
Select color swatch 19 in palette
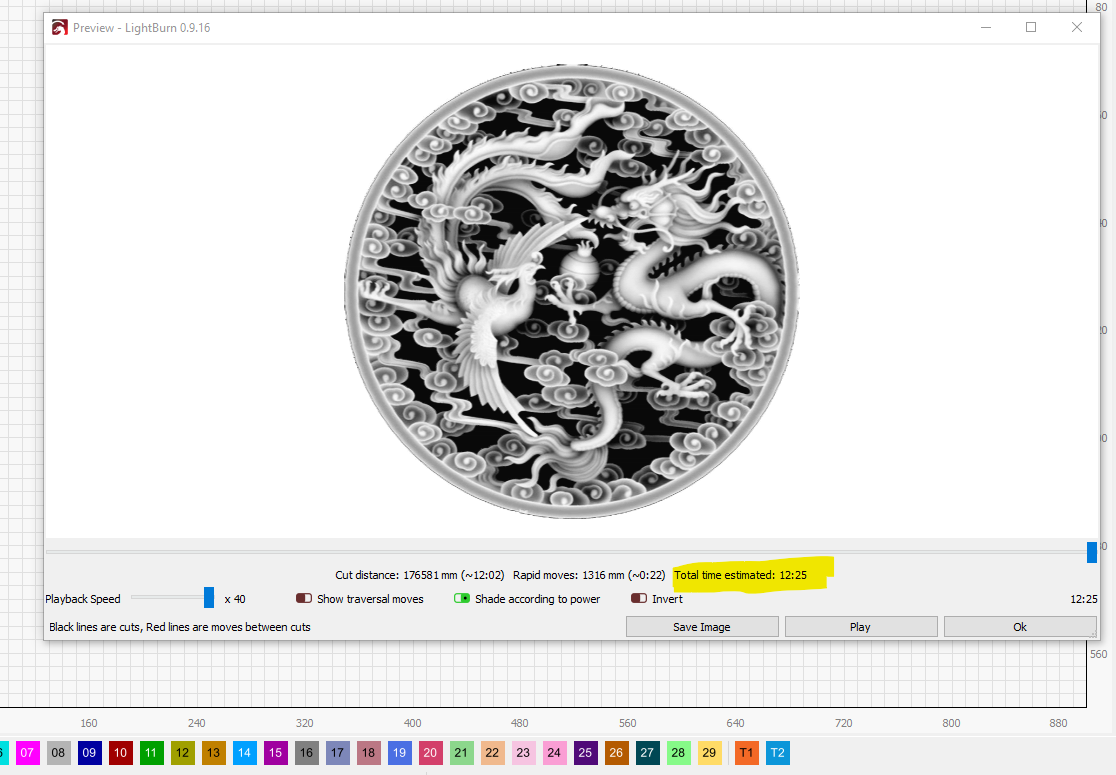[x=399, y=753]
